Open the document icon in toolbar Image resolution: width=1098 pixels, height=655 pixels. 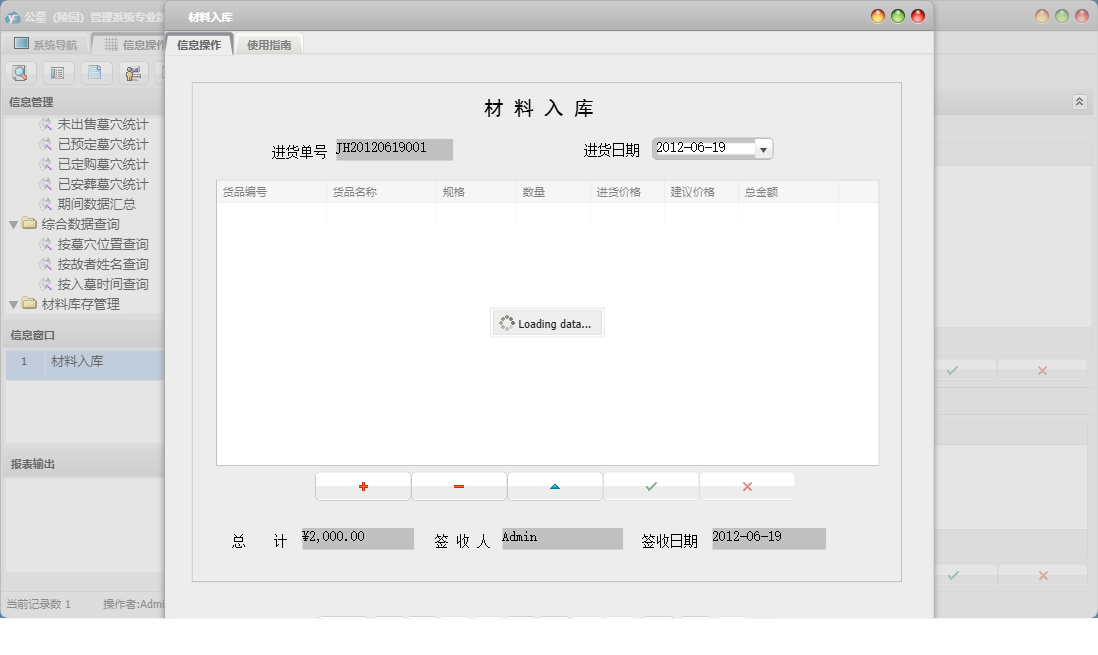(x=96, y=72)
